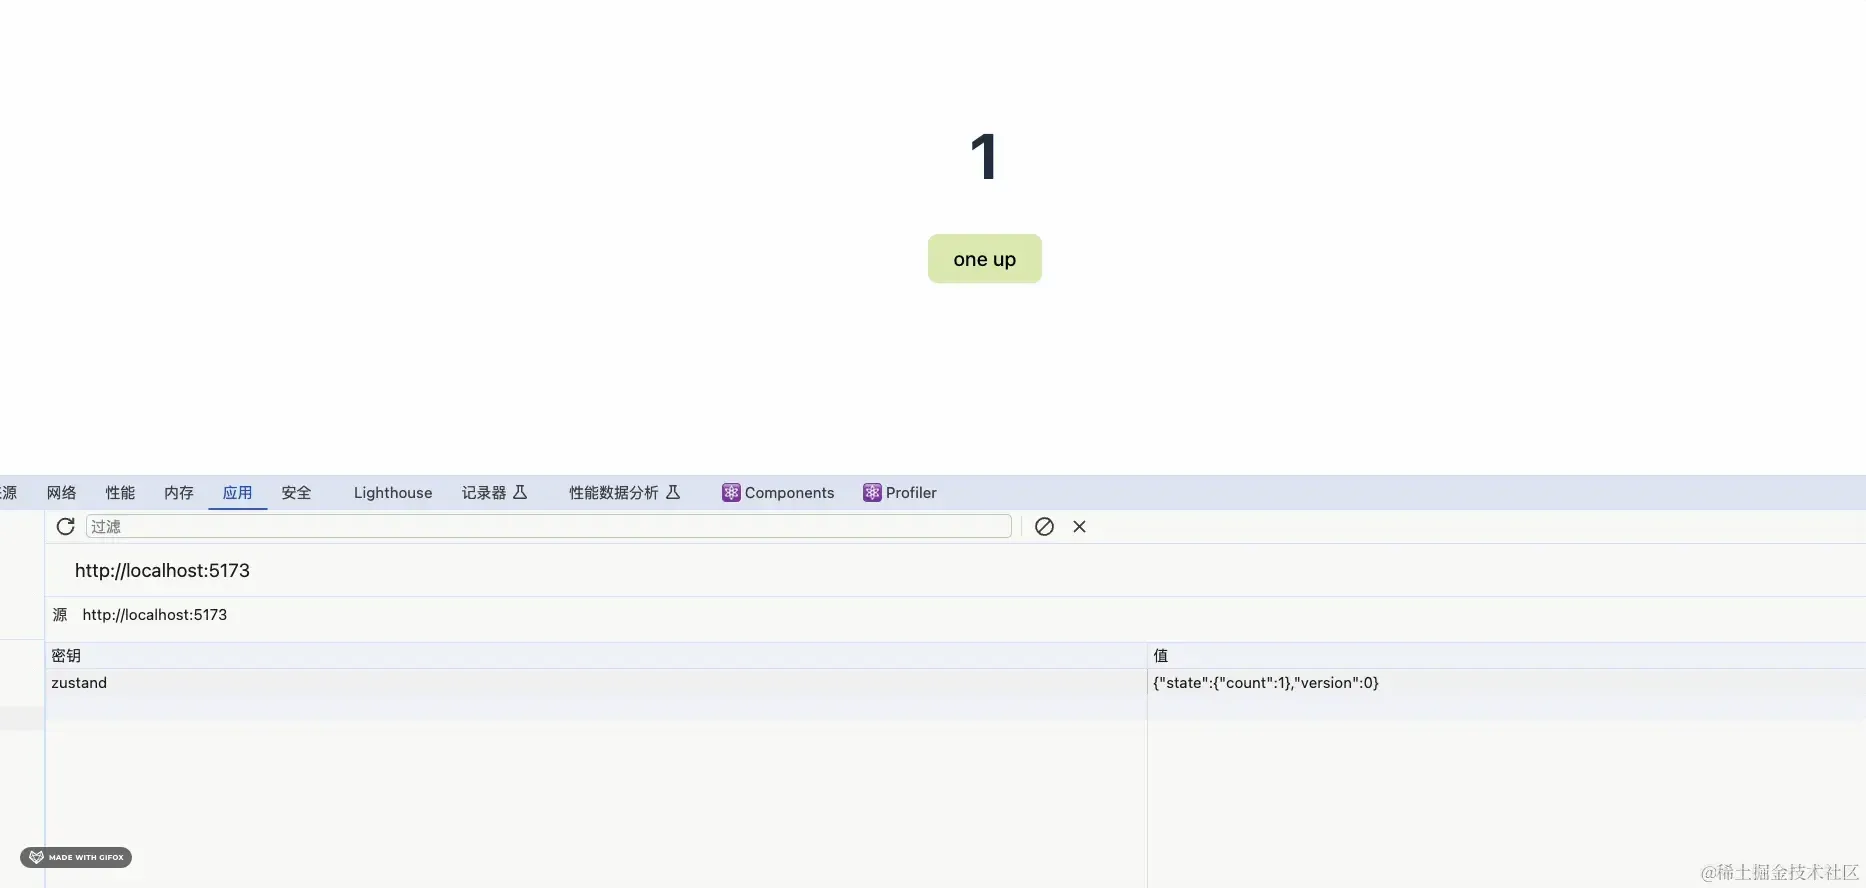Select the 应用 tab
The height and width of the screenshot is (888, 1866).
237,492
